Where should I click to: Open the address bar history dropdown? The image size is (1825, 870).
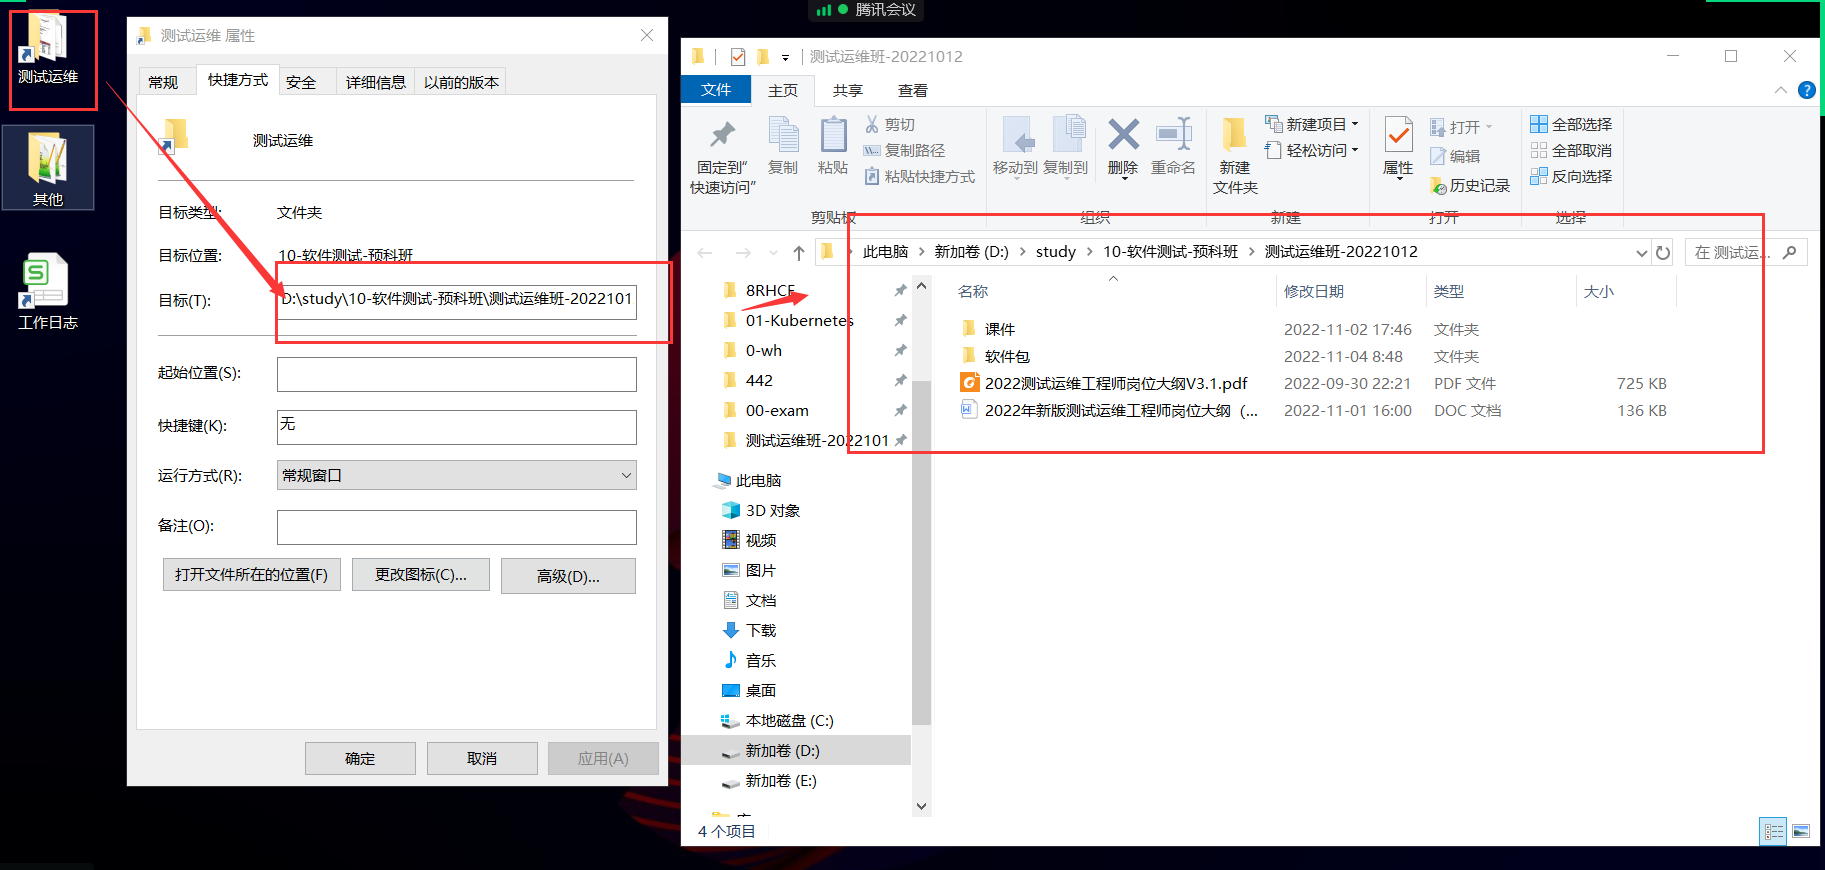point(1641,253)
